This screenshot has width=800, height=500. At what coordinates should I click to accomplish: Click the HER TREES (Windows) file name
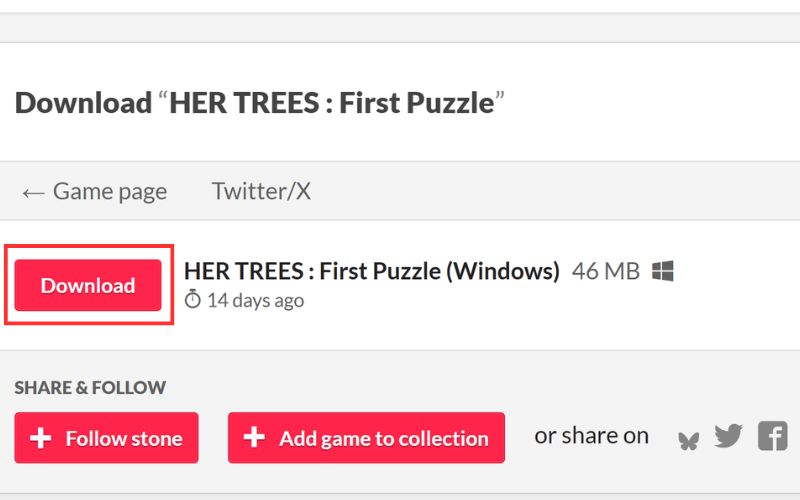click(371, 271)
